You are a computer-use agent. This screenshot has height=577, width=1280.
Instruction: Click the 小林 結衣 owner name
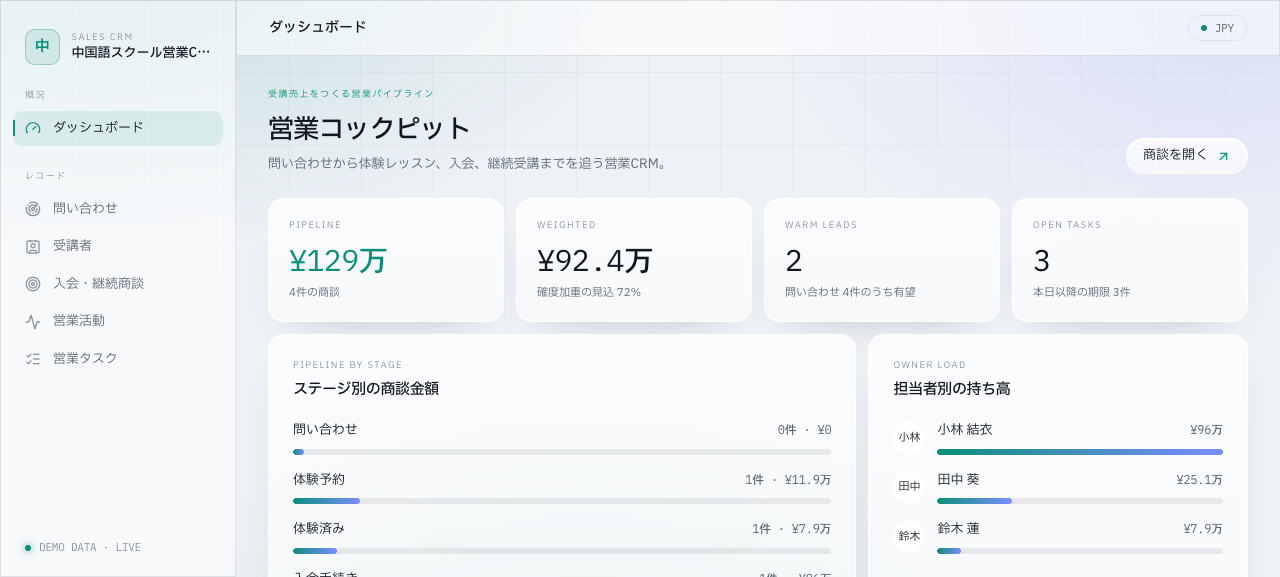[x=965, y=429]
